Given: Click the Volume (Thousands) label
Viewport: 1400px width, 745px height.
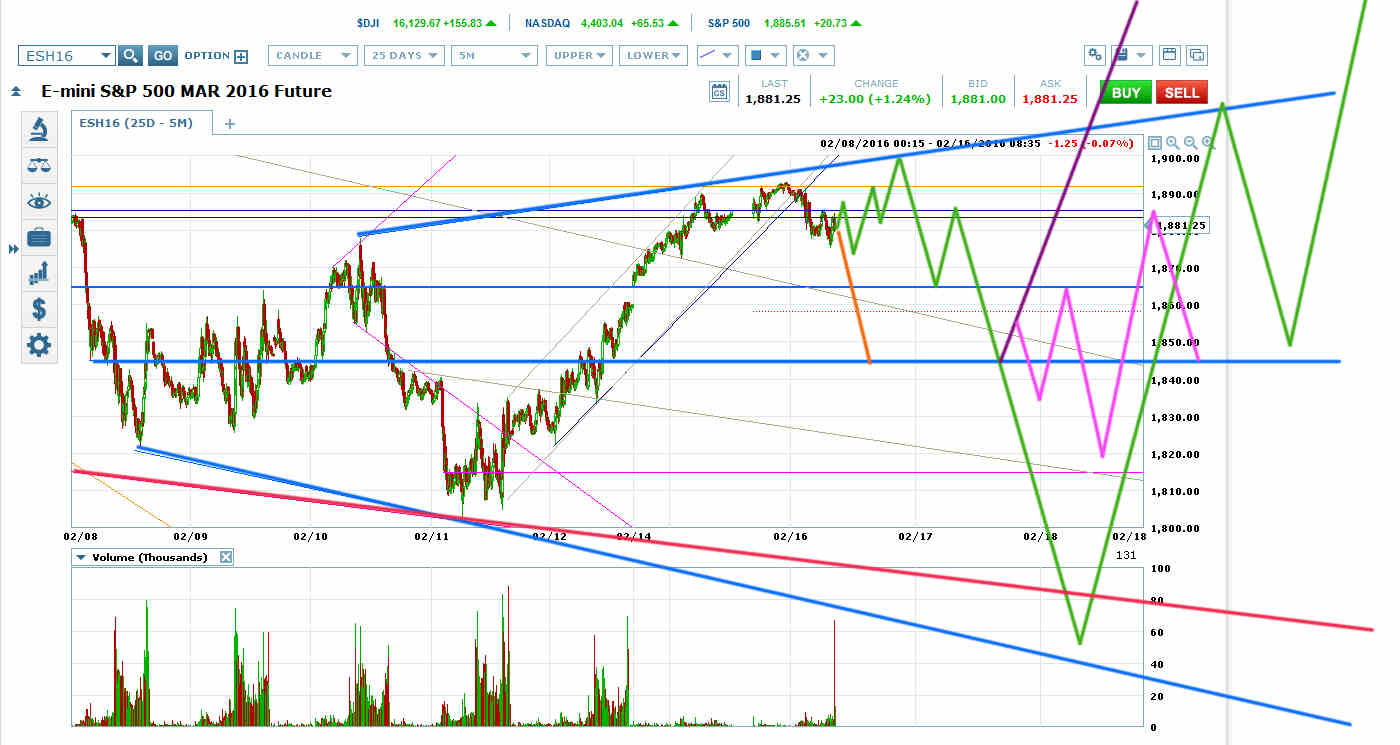Looking at the screenshot, I should click(x=149, y=557).
